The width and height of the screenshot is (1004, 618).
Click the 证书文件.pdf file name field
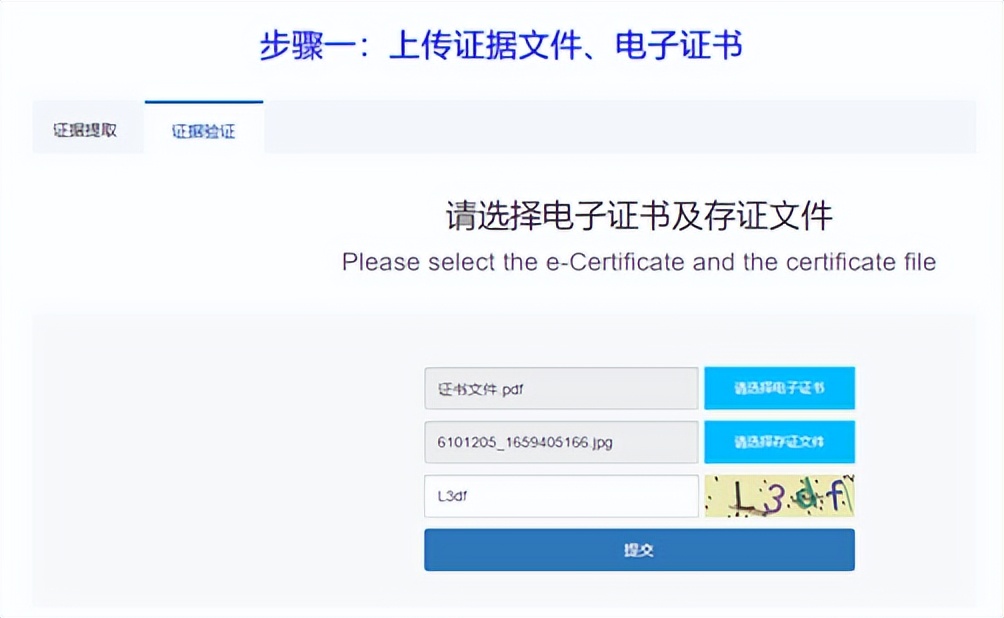[x=561, y=388]
